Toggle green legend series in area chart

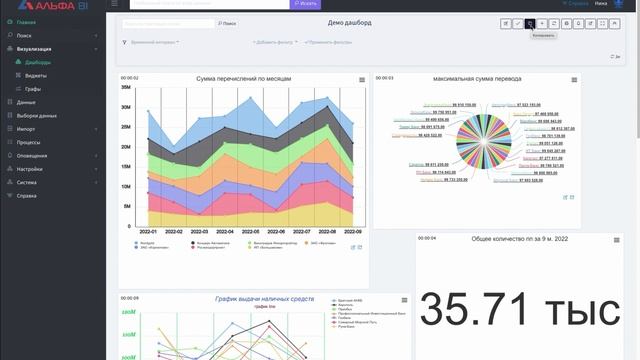point(273,243)
